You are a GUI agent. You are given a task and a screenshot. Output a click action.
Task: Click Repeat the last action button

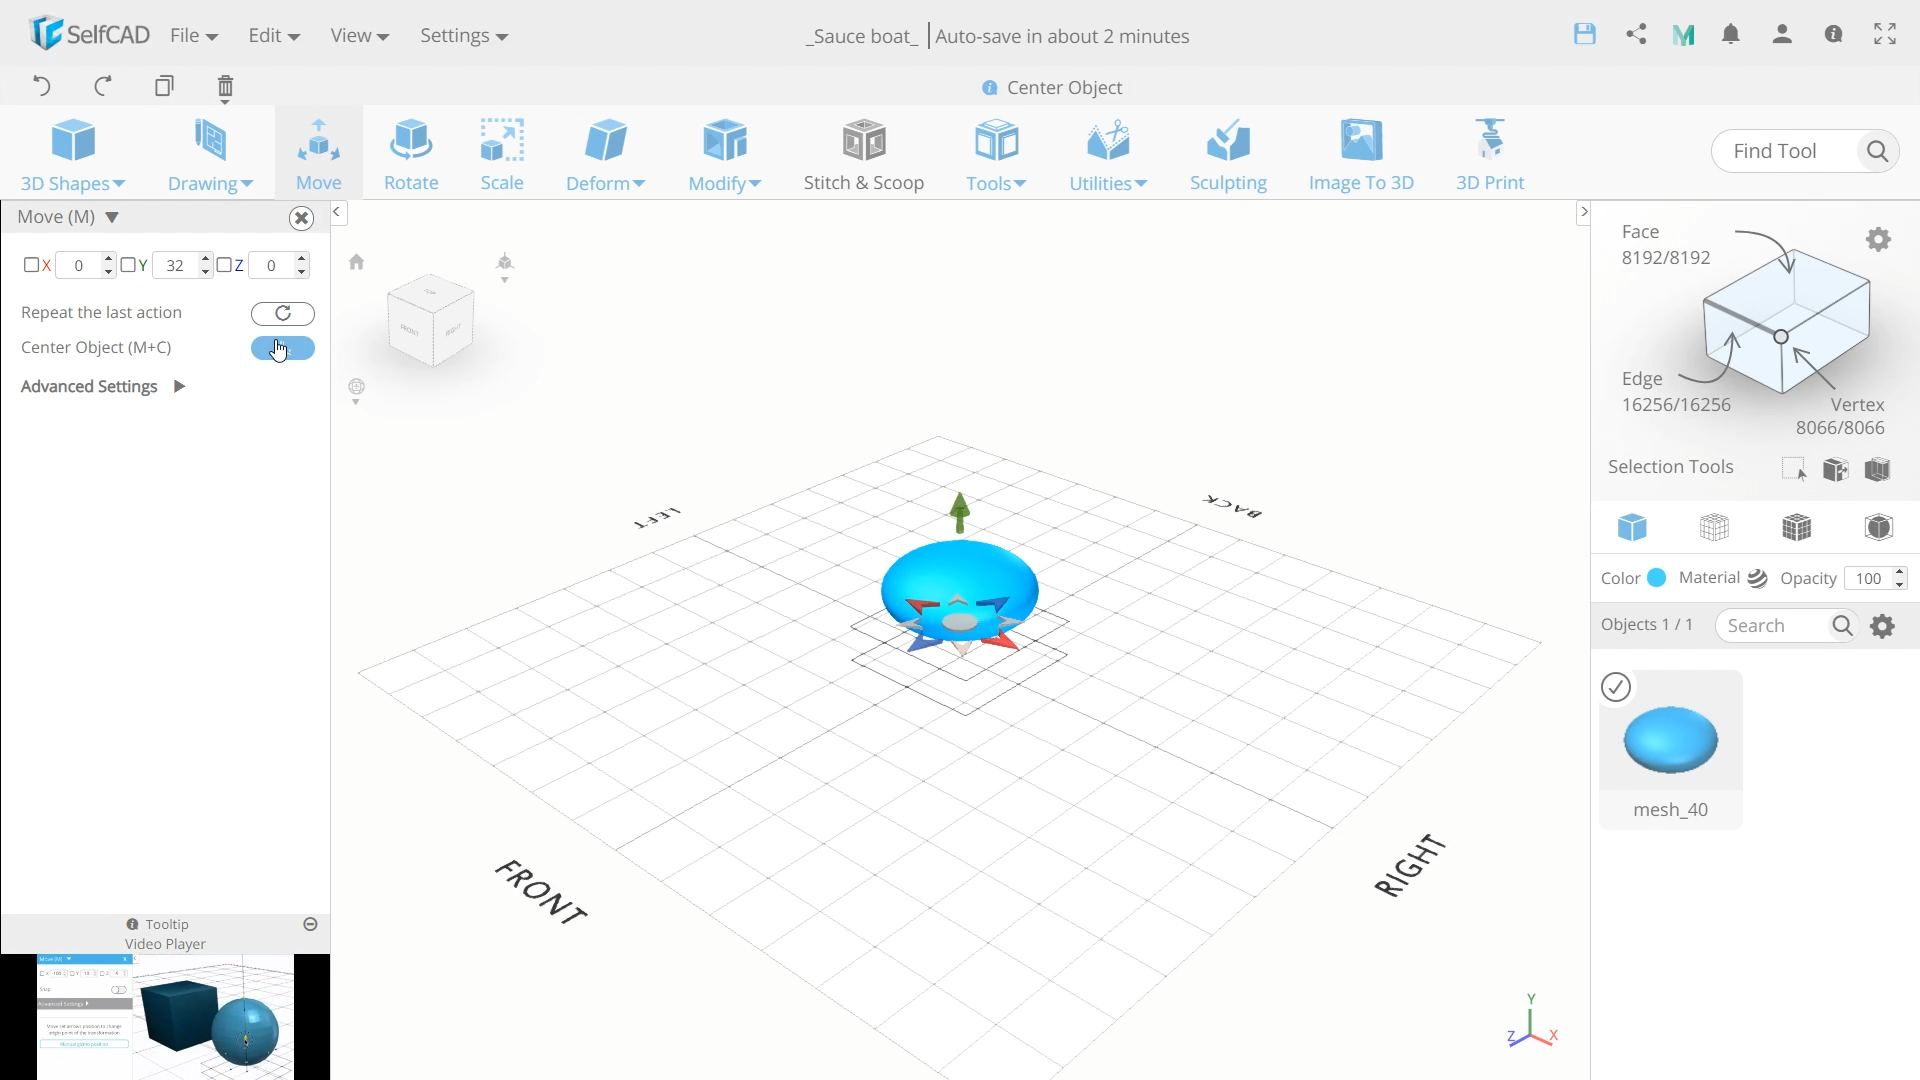283,313
